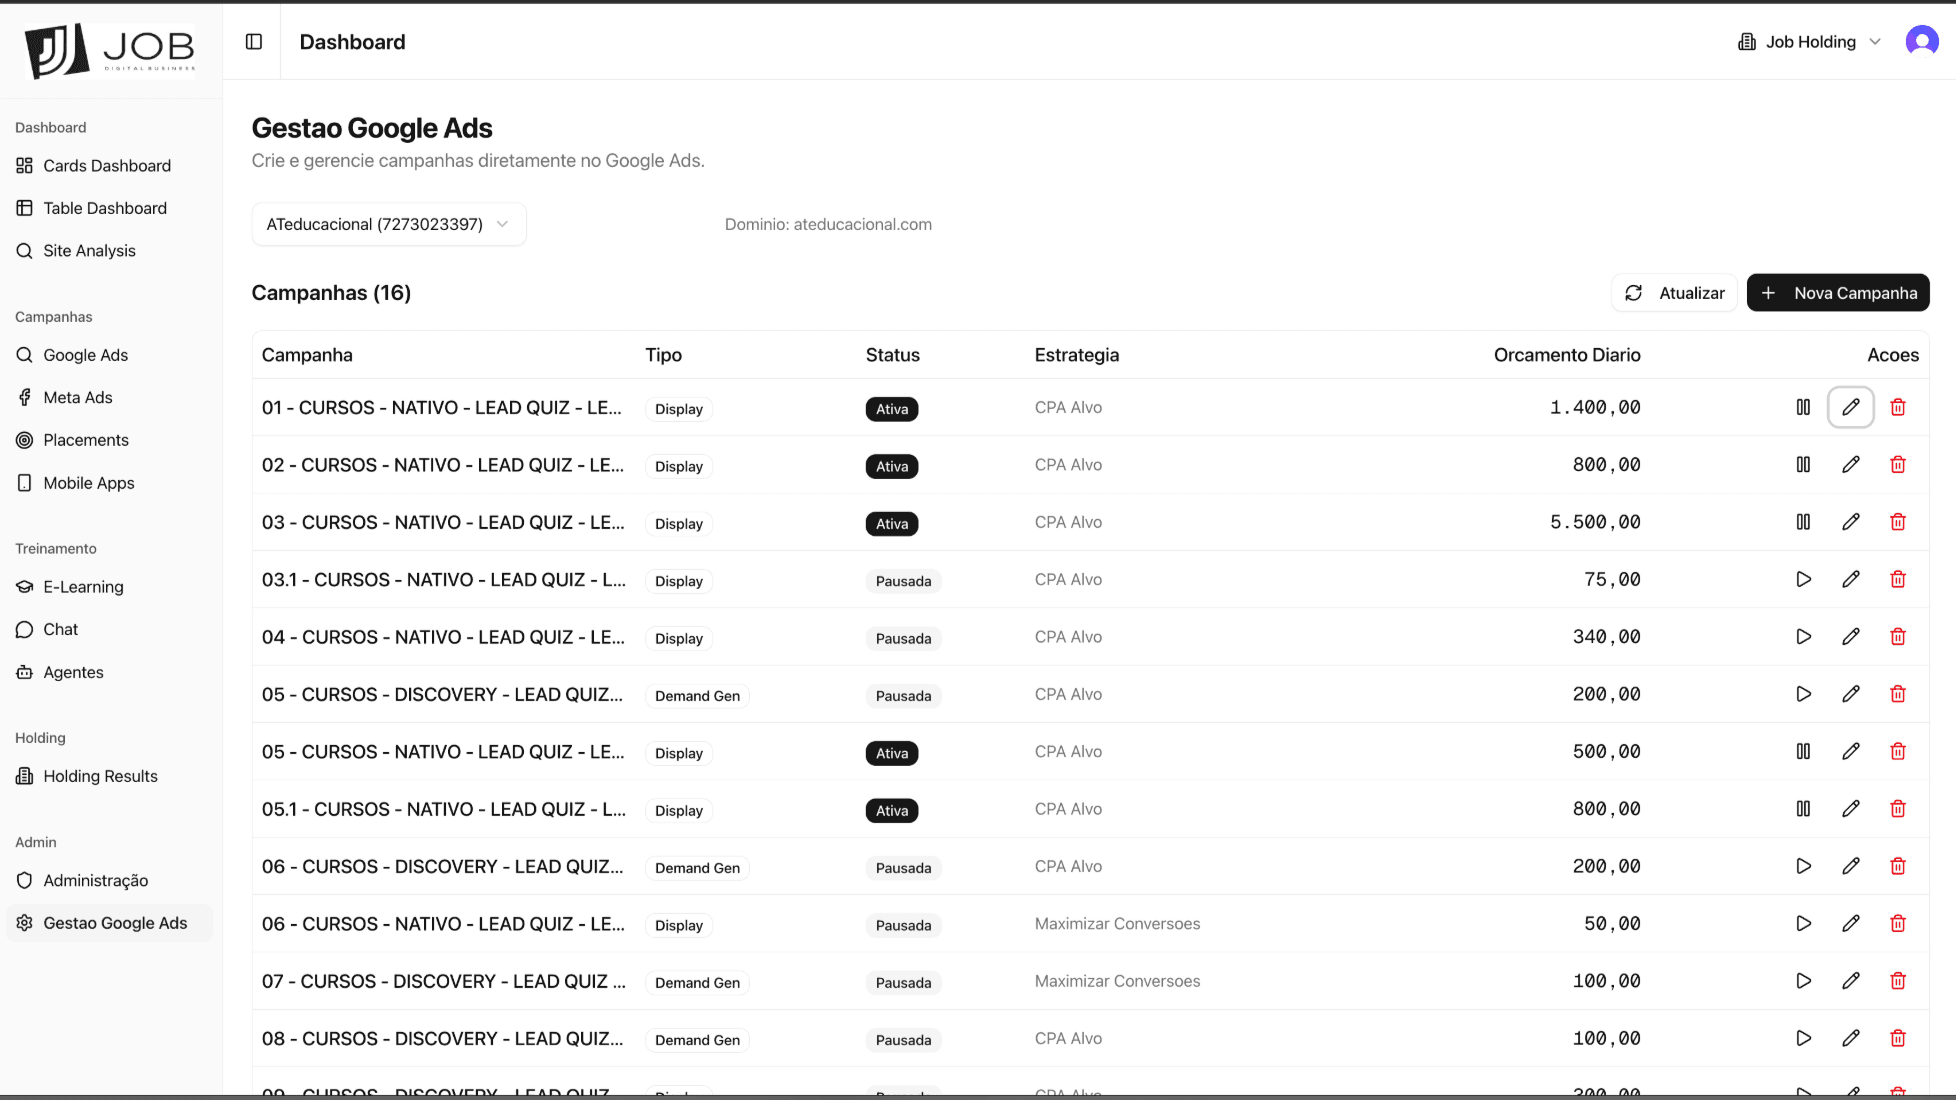The image size is (1956, 1100).
Task: Open Site Analysis with the magnifier icon
Action: 89,250
